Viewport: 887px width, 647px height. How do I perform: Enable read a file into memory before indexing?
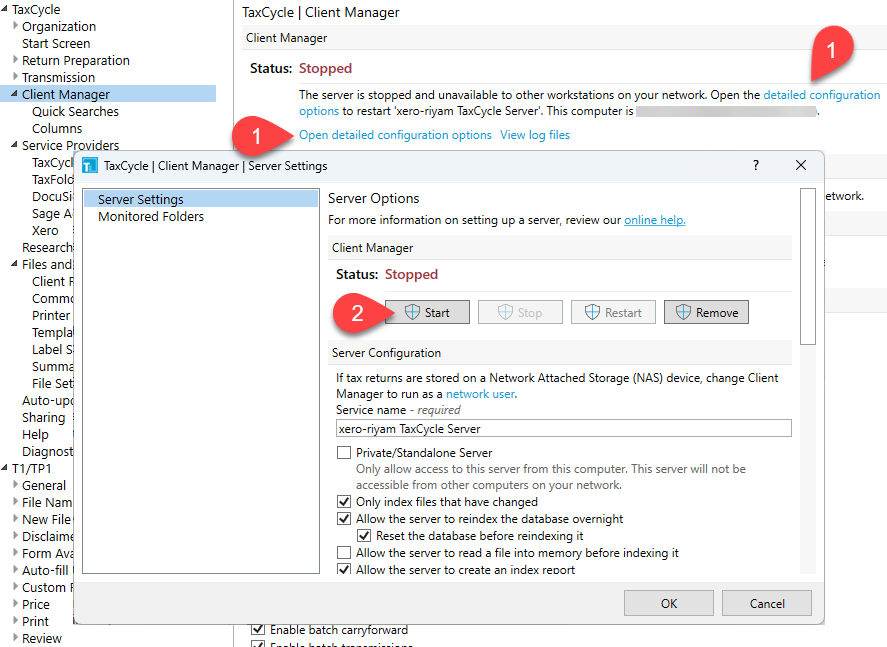coord(344,553)
